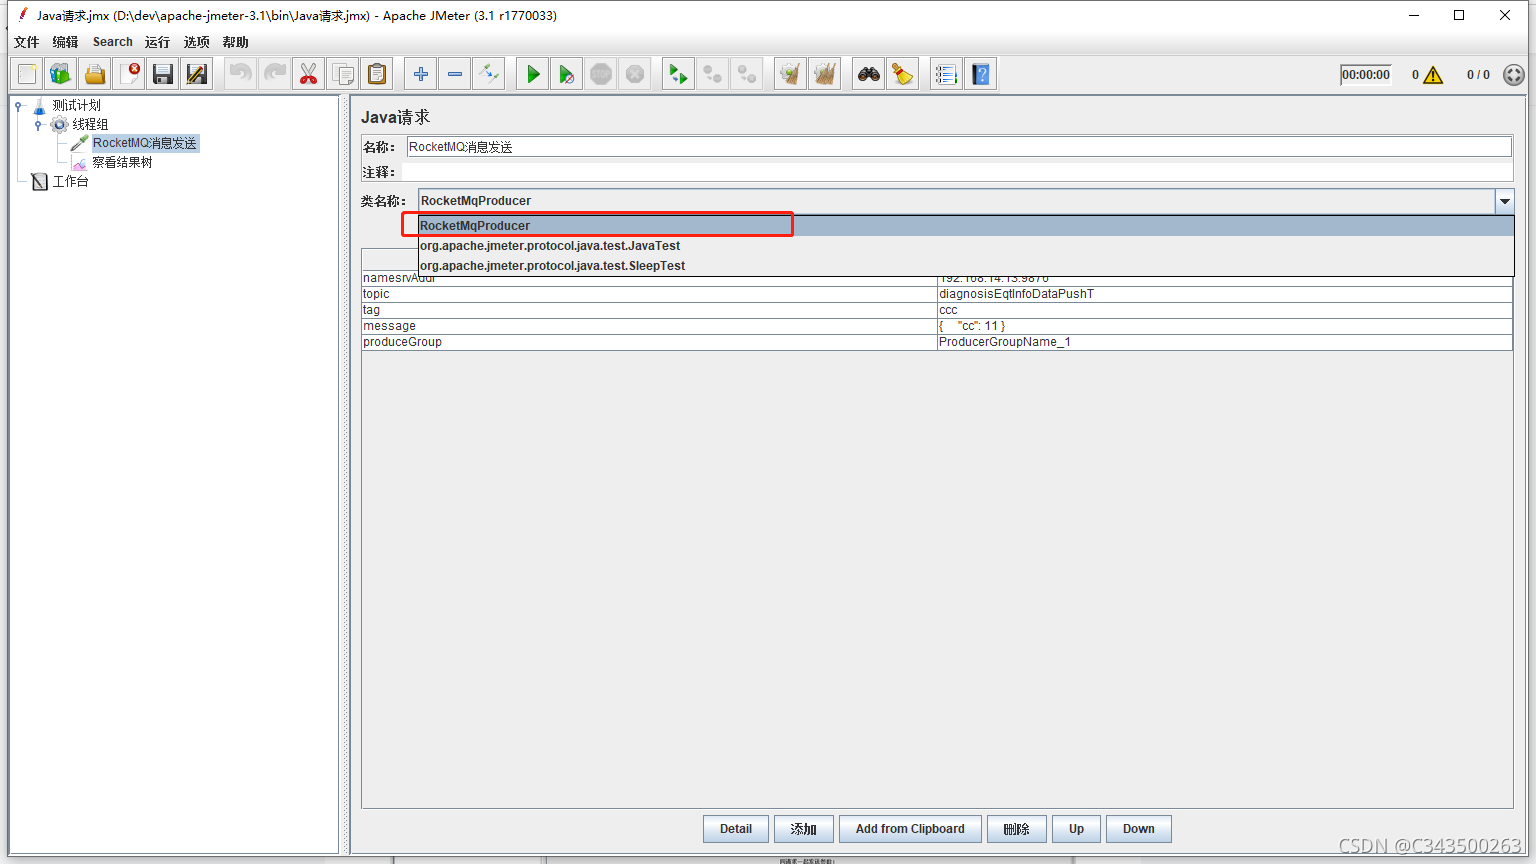
Task: Toggle the 类名称 combo box arrow
Action: [1504, 201]
